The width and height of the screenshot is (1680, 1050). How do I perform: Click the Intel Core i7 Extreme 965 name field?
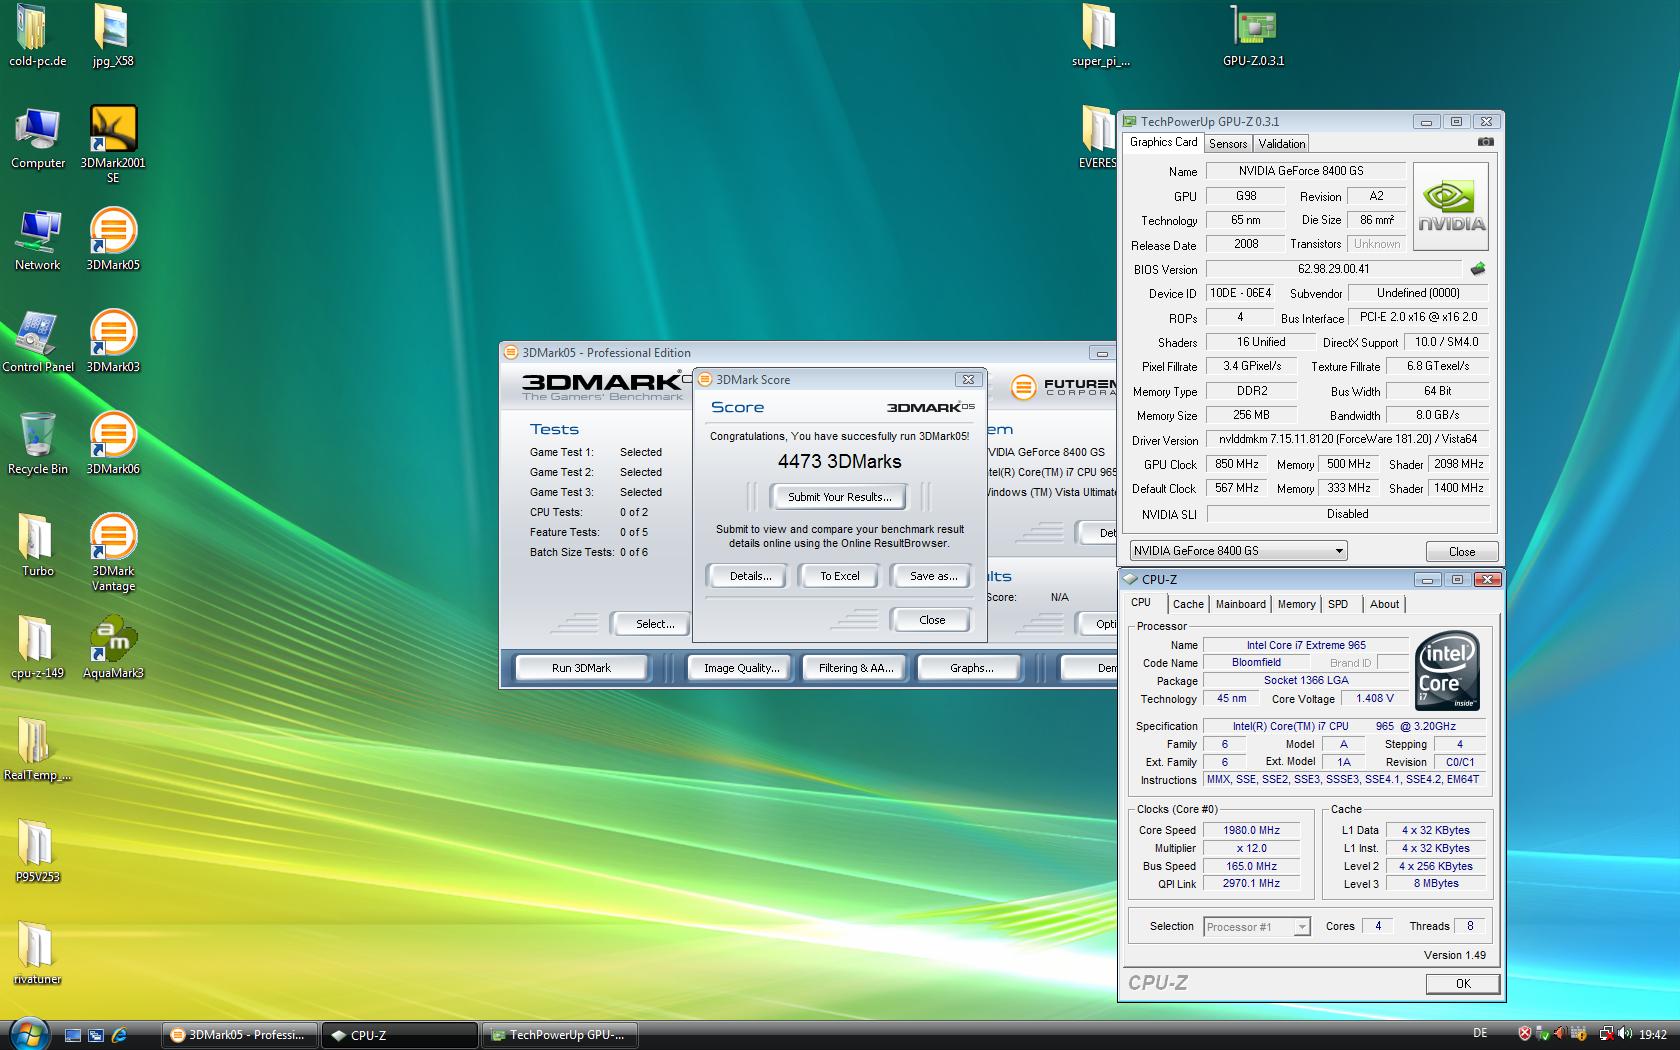(x=1305, y=646)
